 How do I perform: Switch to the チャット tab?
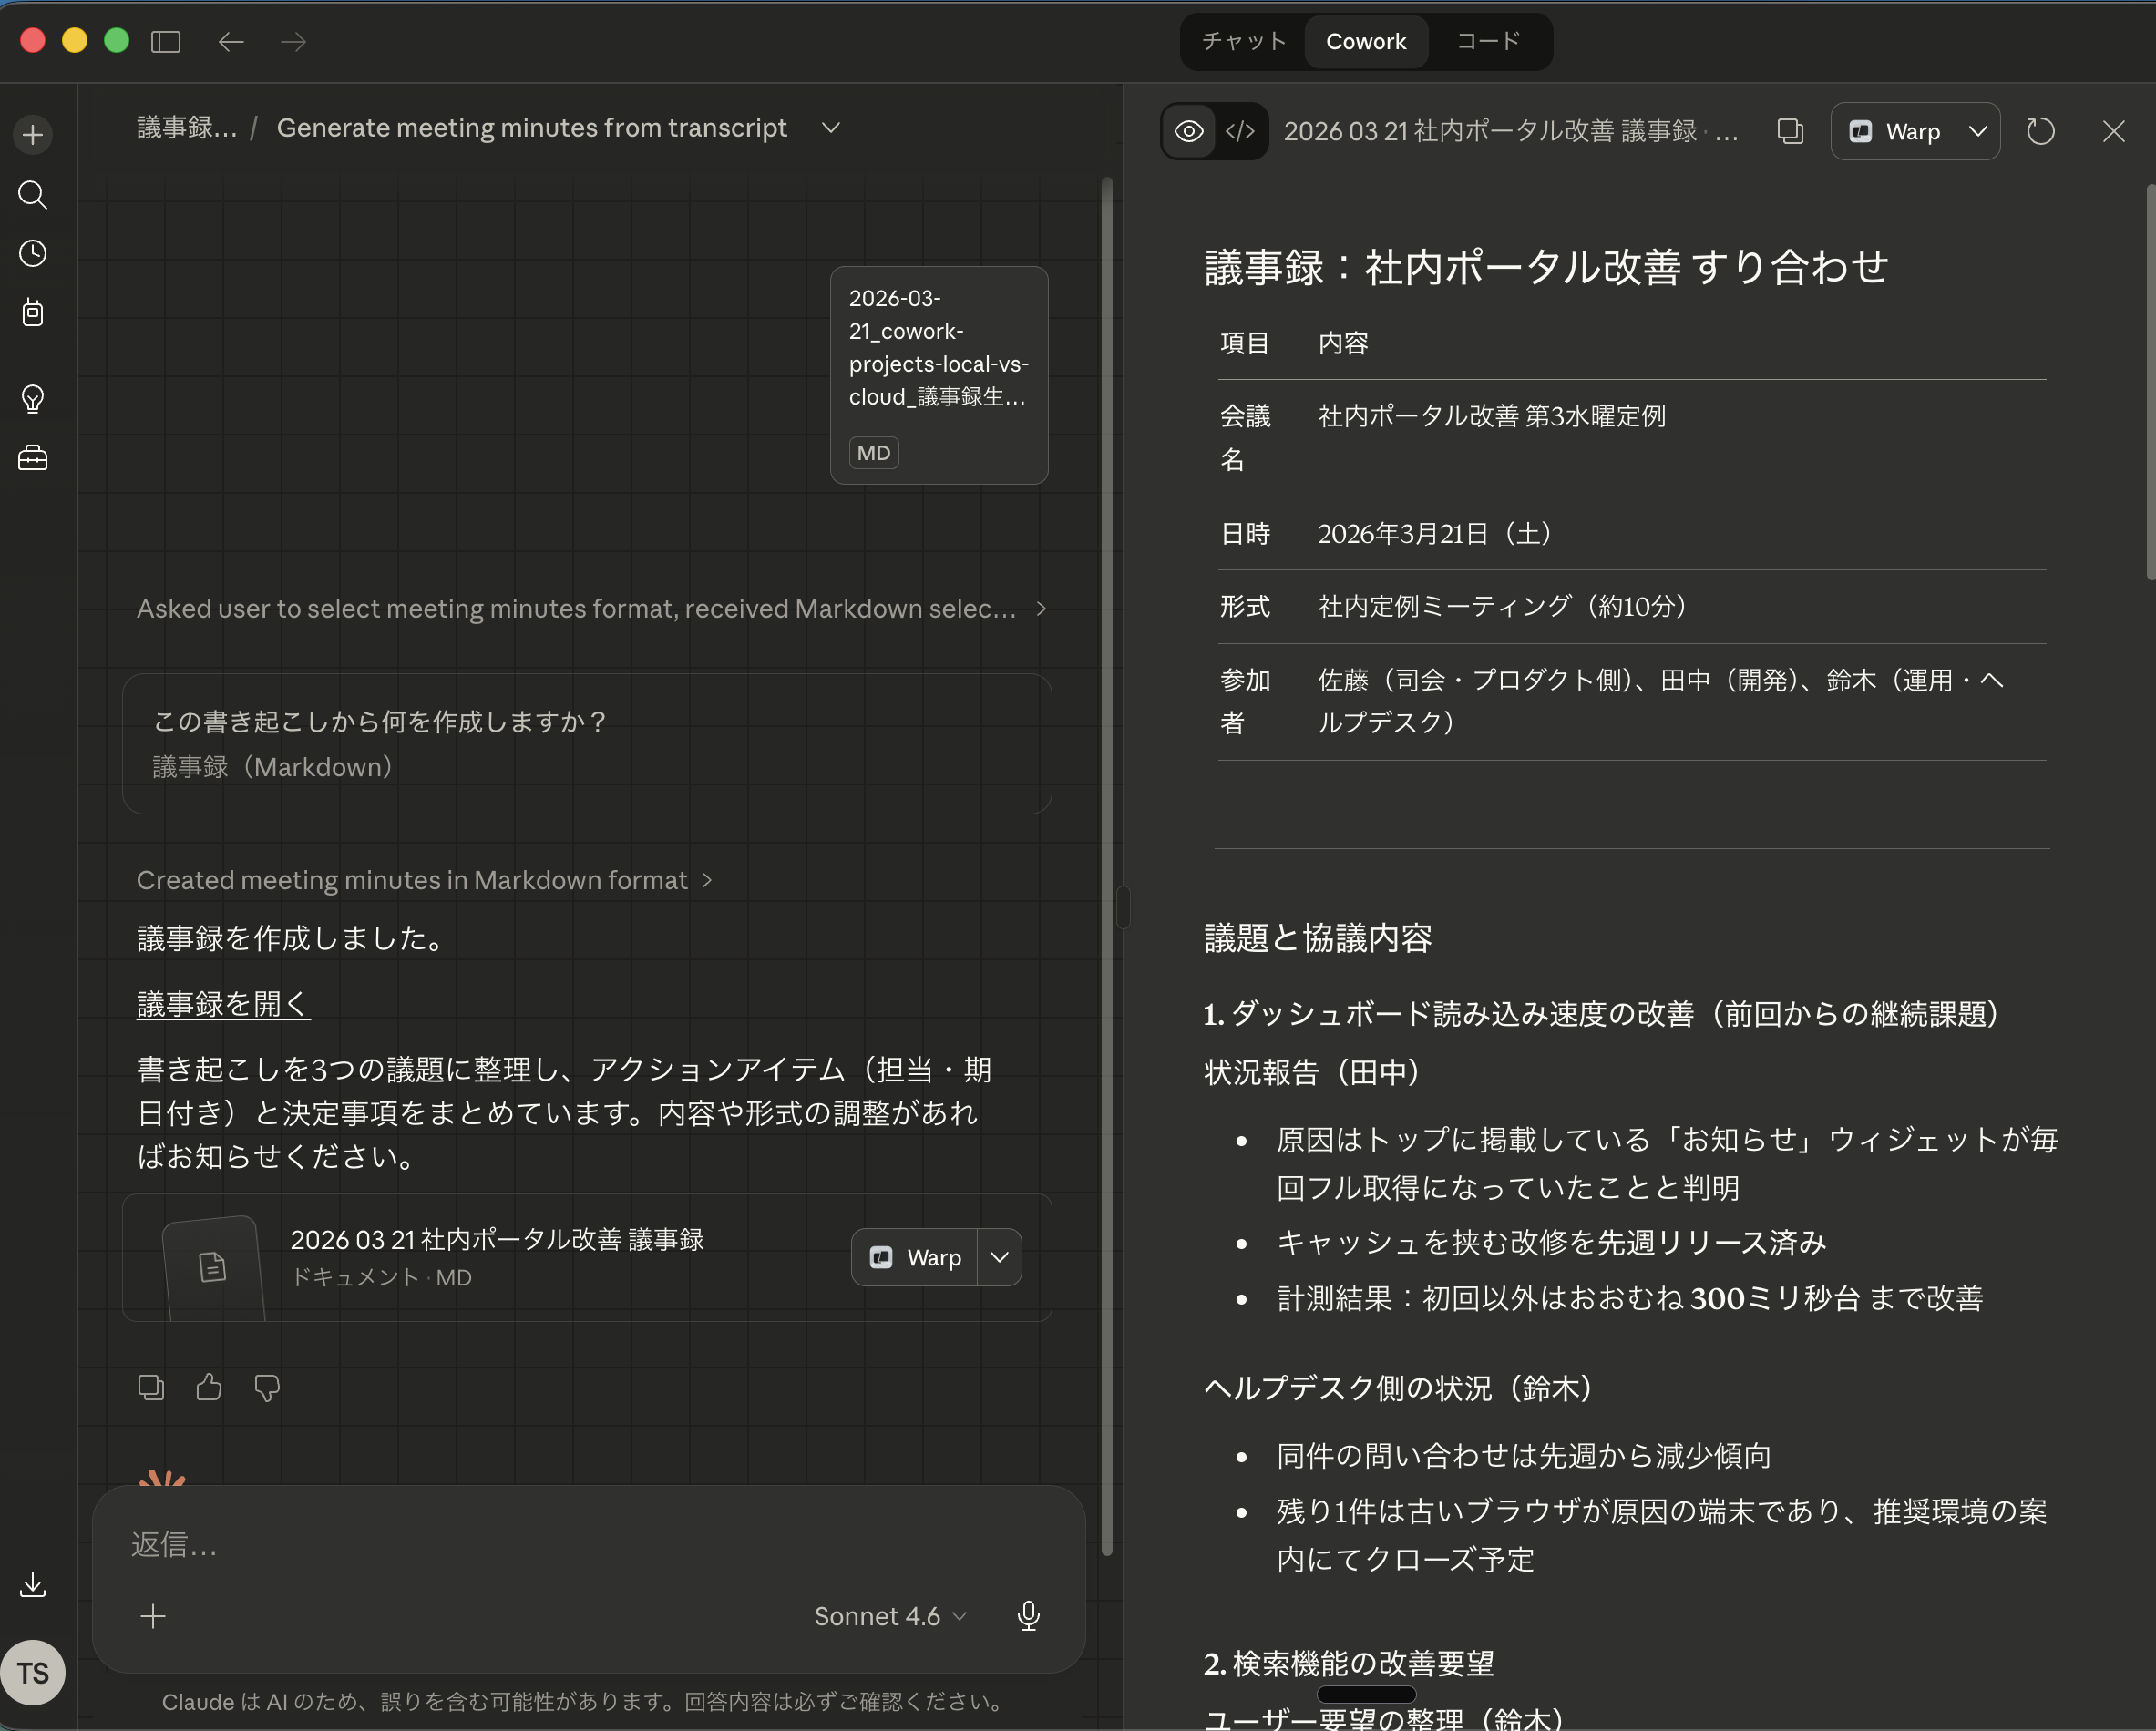coord(1243,41)
